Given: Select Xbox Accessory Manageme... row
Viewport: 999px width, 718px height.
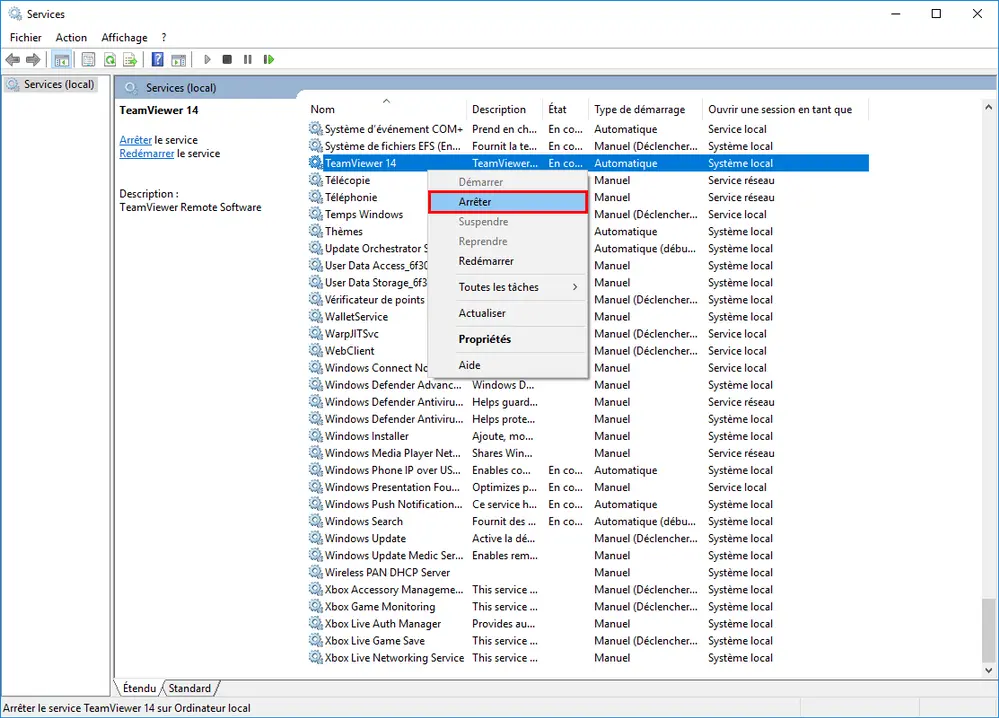Looking at the screenshot, I should tap(588, 589).
